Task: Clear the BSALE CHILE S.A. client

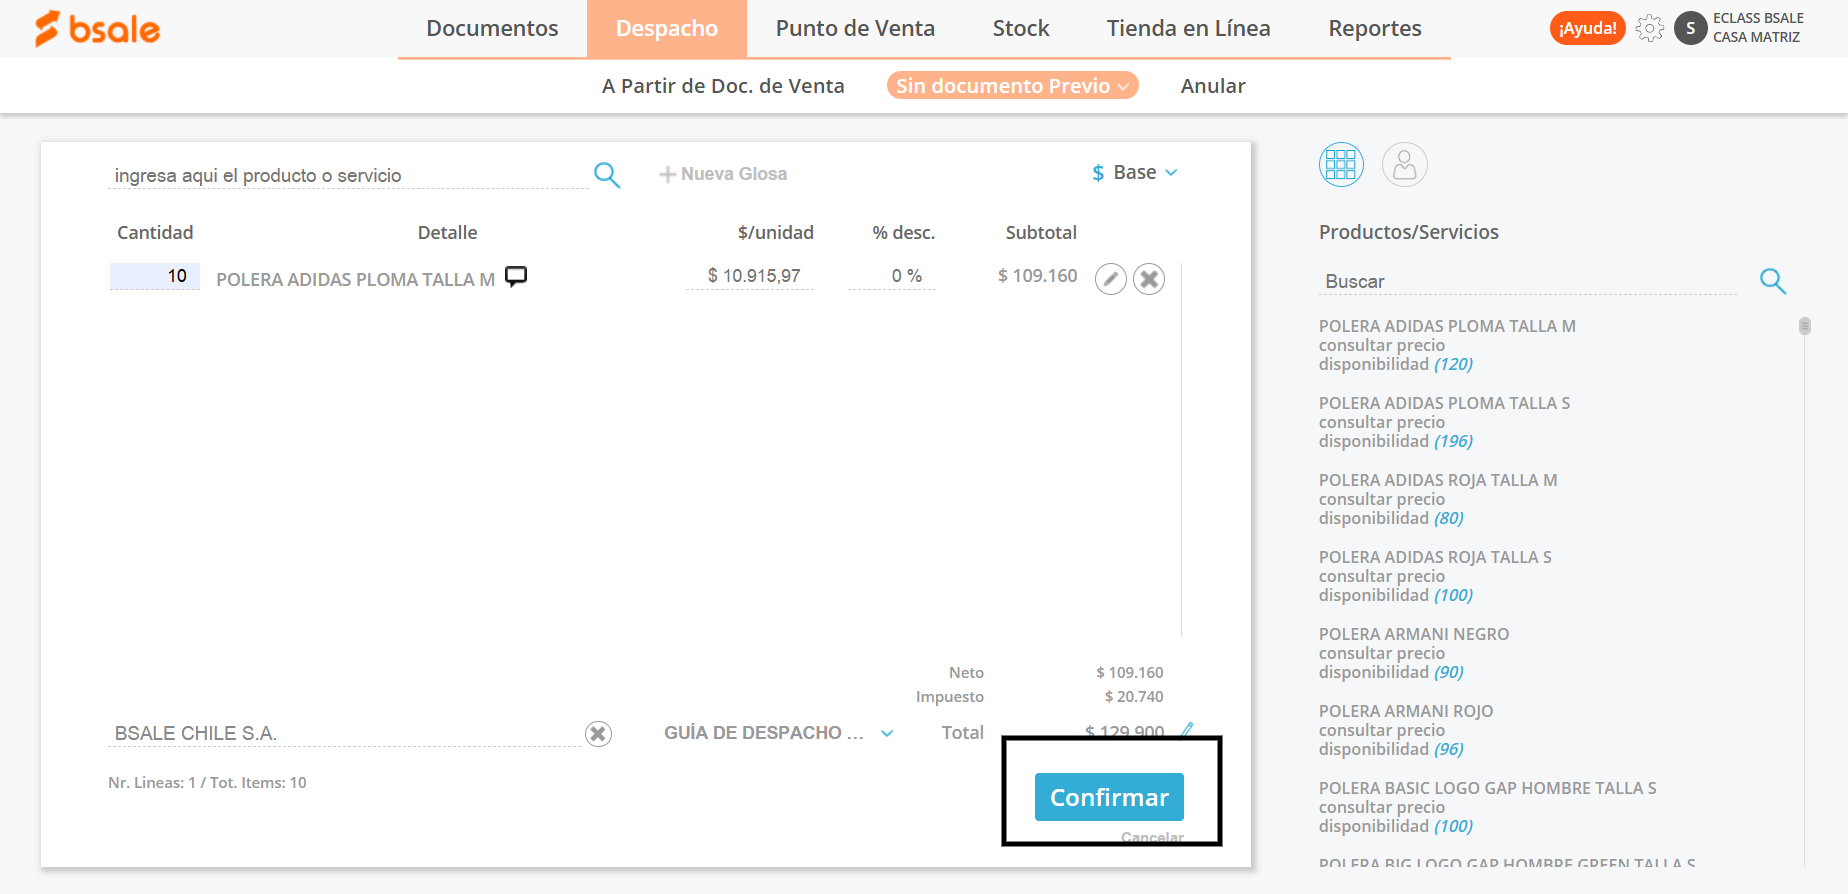Action: [x=598, y=734]
